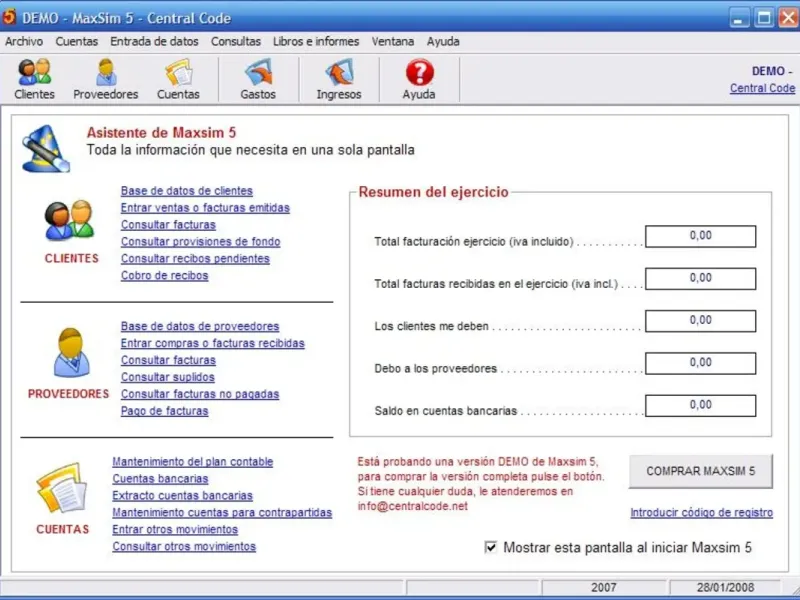The image size is (800, 600).
Task: Open Entrar compras o facturas recibidas
Action: click(213, 343)
